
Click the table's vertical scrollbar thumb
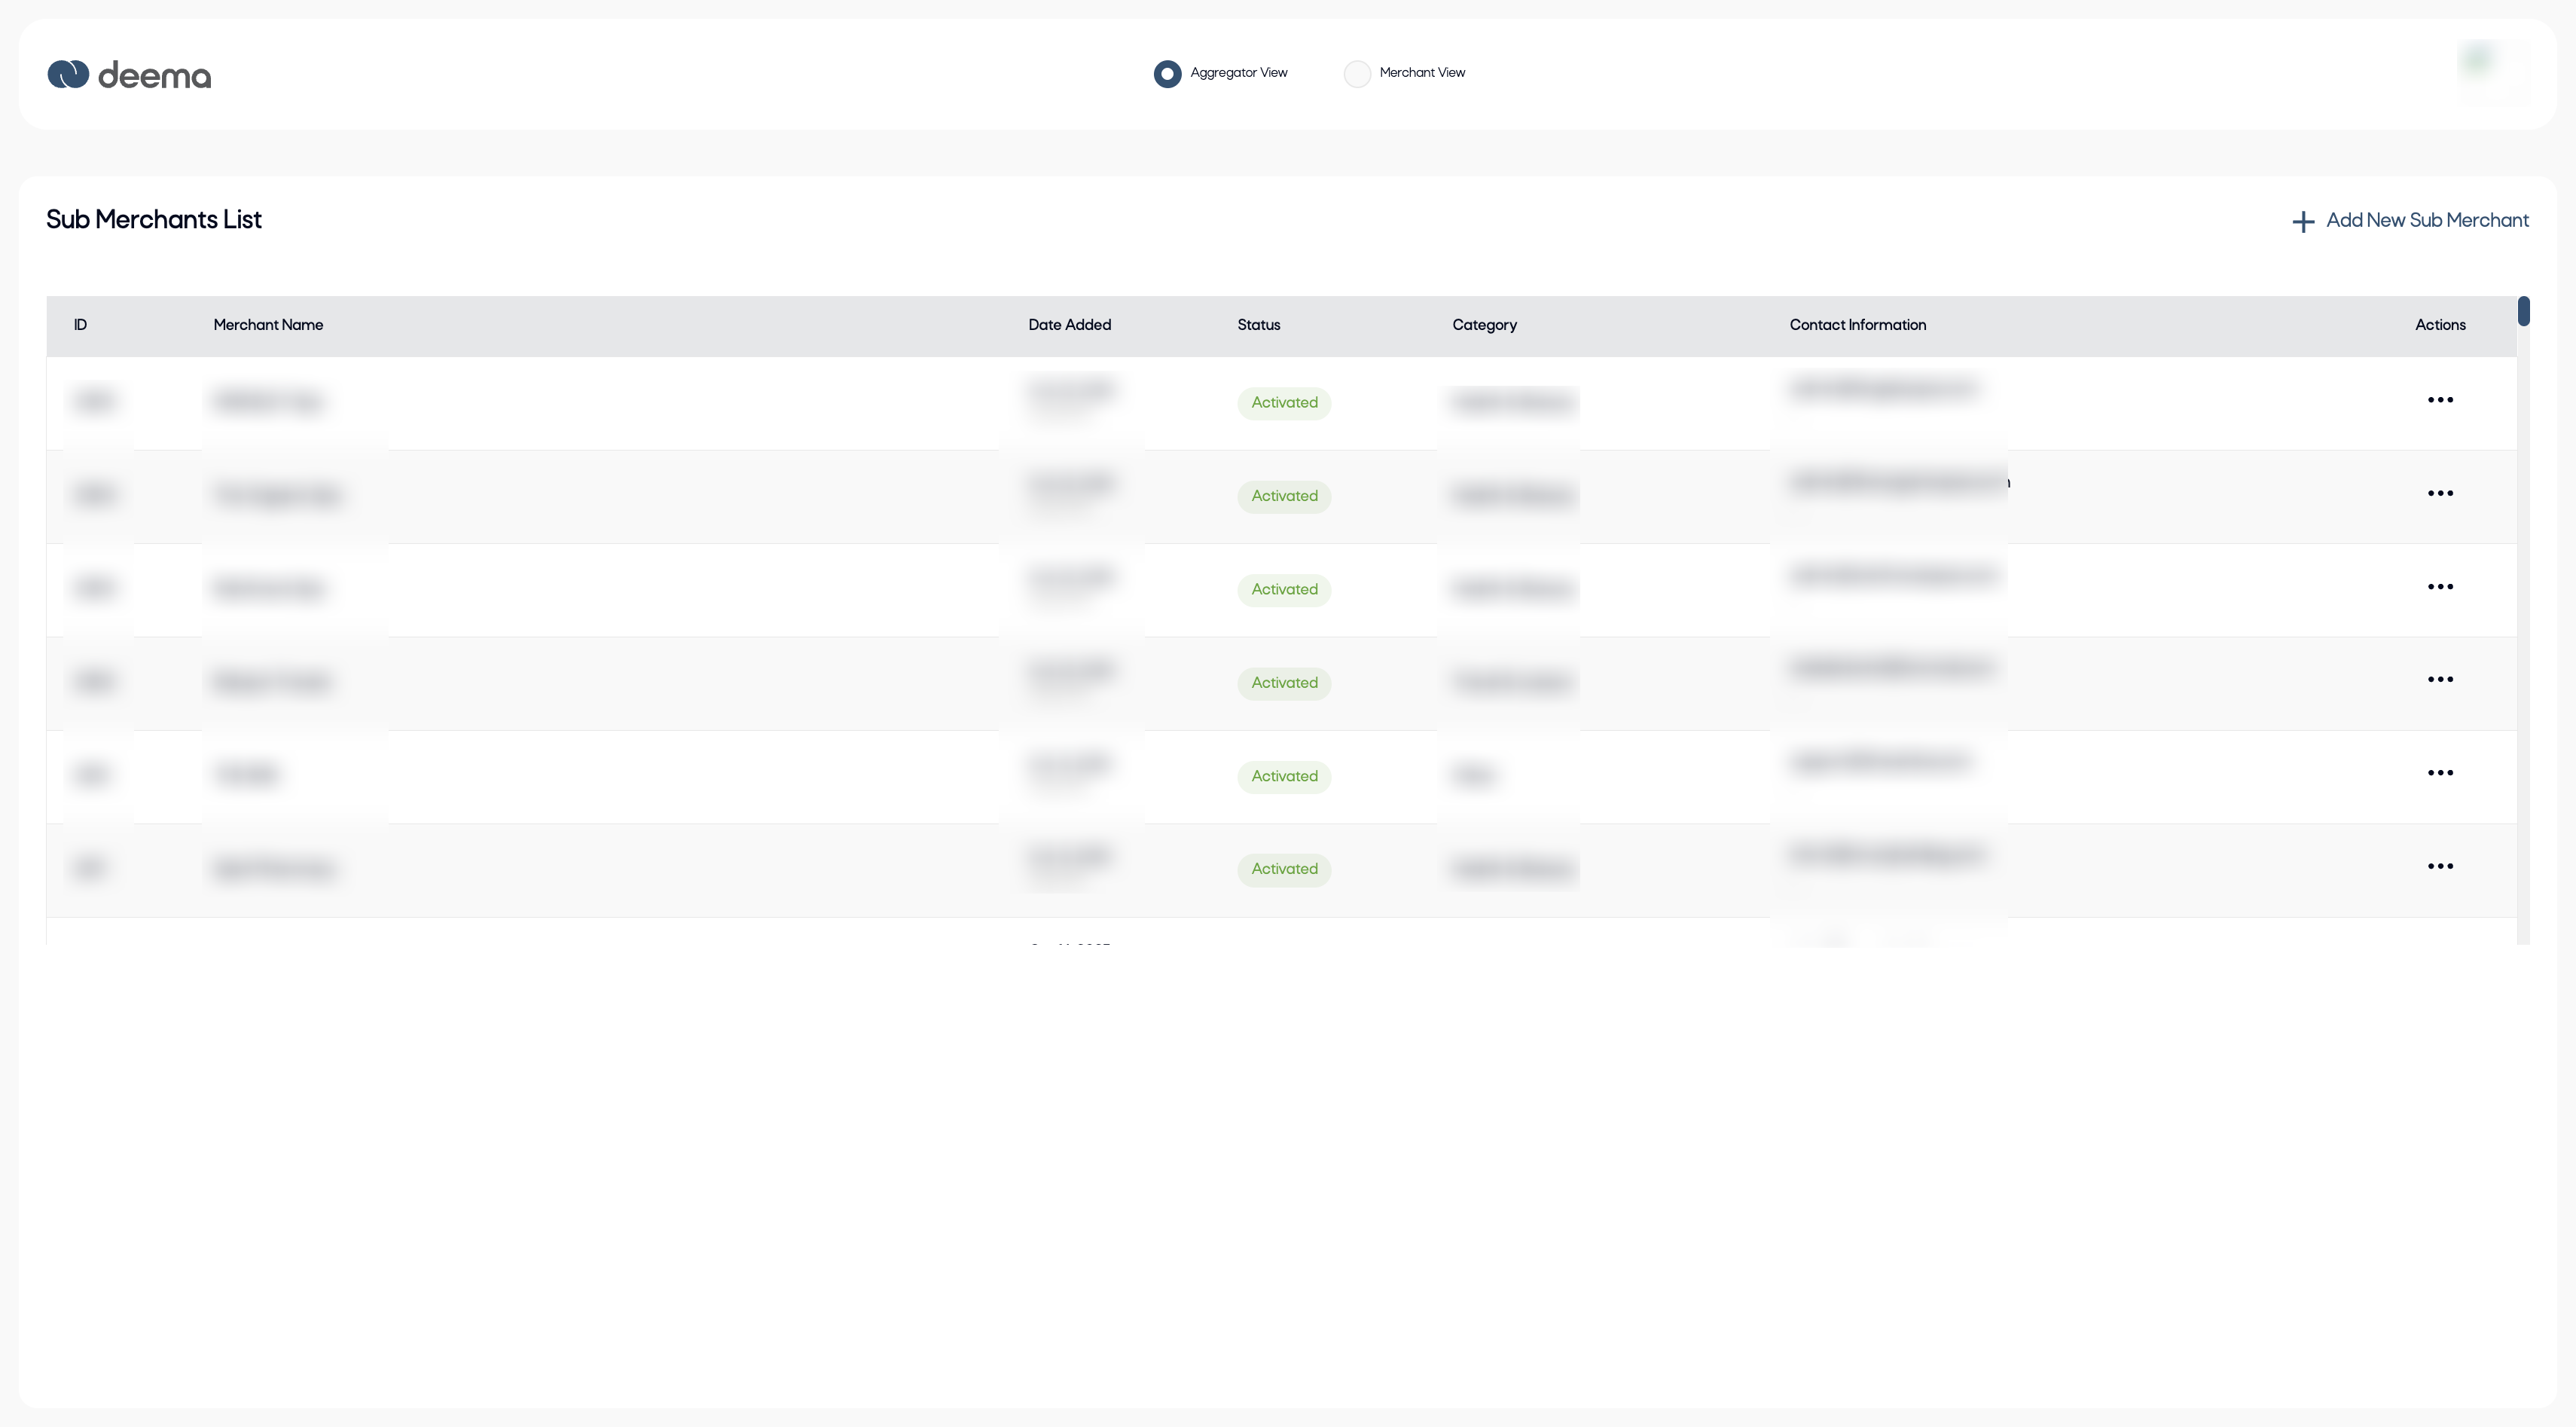(x=2523, y=311)
